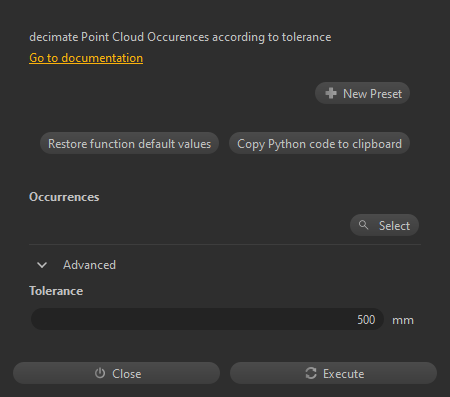Viewport: 450px width, 397px height.
Task: Close the decimate point cloud dialog
Action: tap(117, 373)
